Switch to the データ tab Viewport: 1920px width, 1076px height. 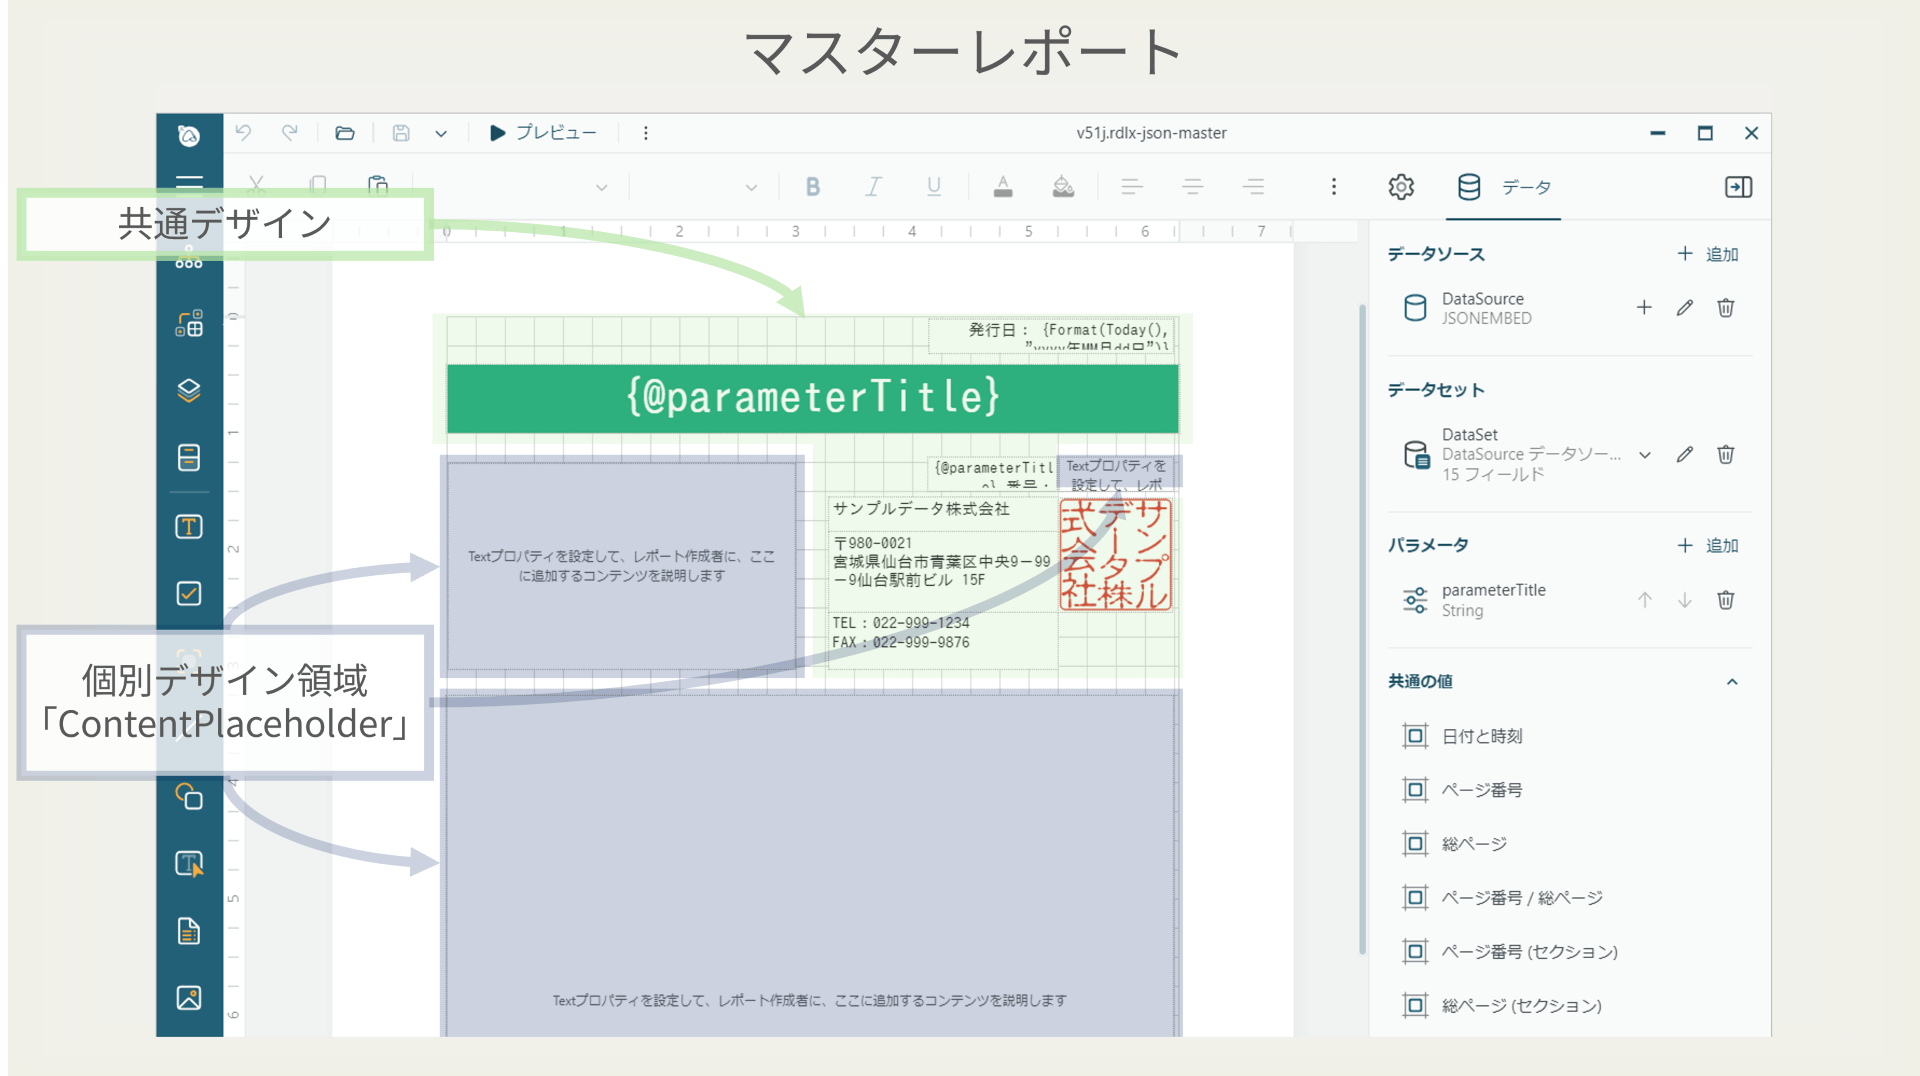coord(1505,187)
